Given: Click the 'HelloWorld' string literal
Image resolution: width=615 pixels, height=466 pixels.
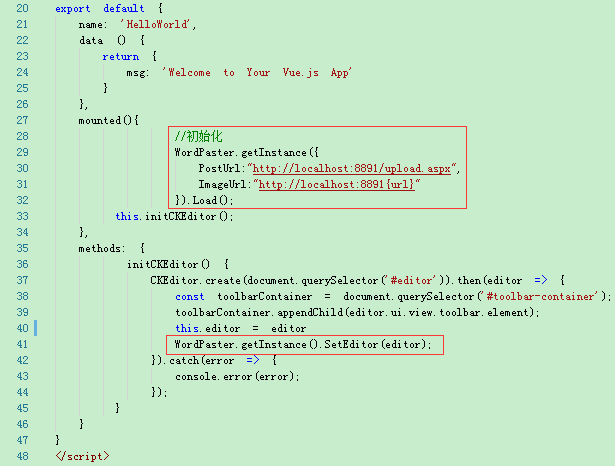Looking at the screenshot, I should (156, 24).
